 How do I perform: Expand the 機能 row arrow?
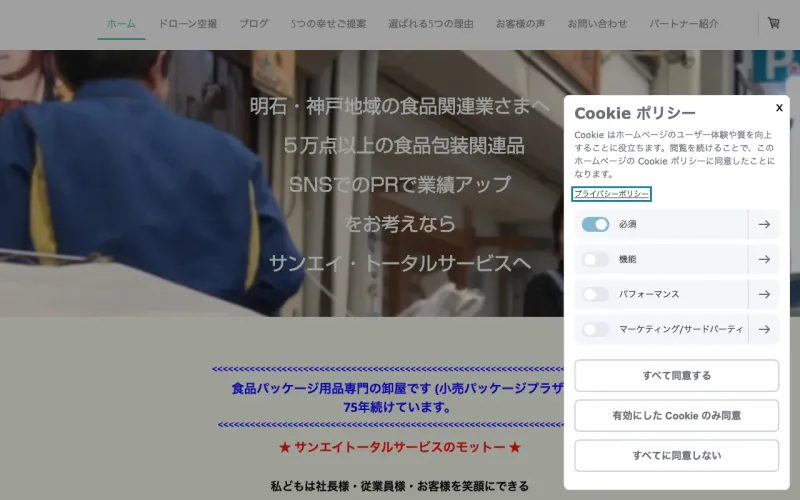[x=764, y=259]
